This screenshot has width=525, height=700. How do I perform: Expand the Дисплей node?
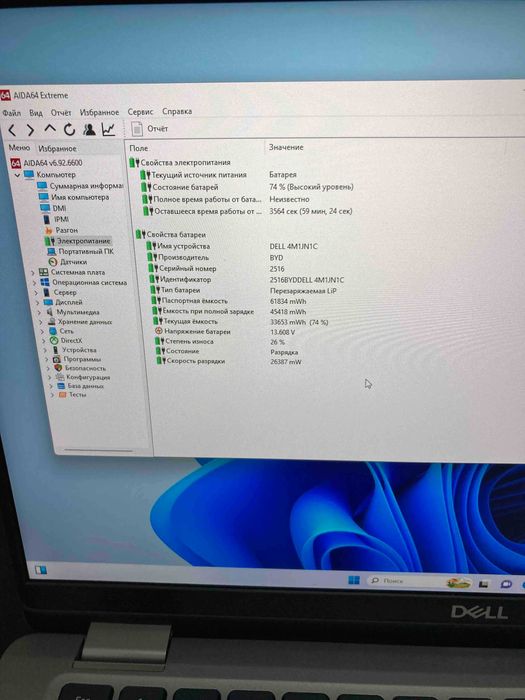pos(38,303)
